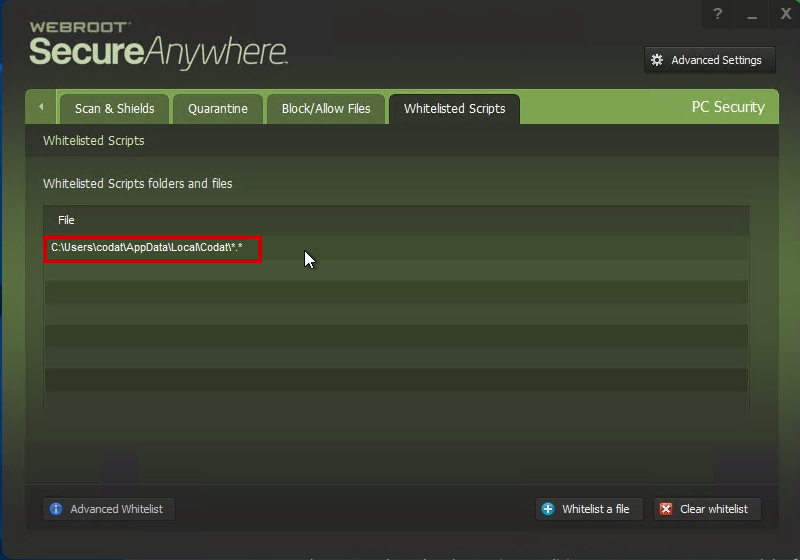The image size is (800, 560).
Task: Minimize the SecureAnywhere window
Action: tap(752, 14)
